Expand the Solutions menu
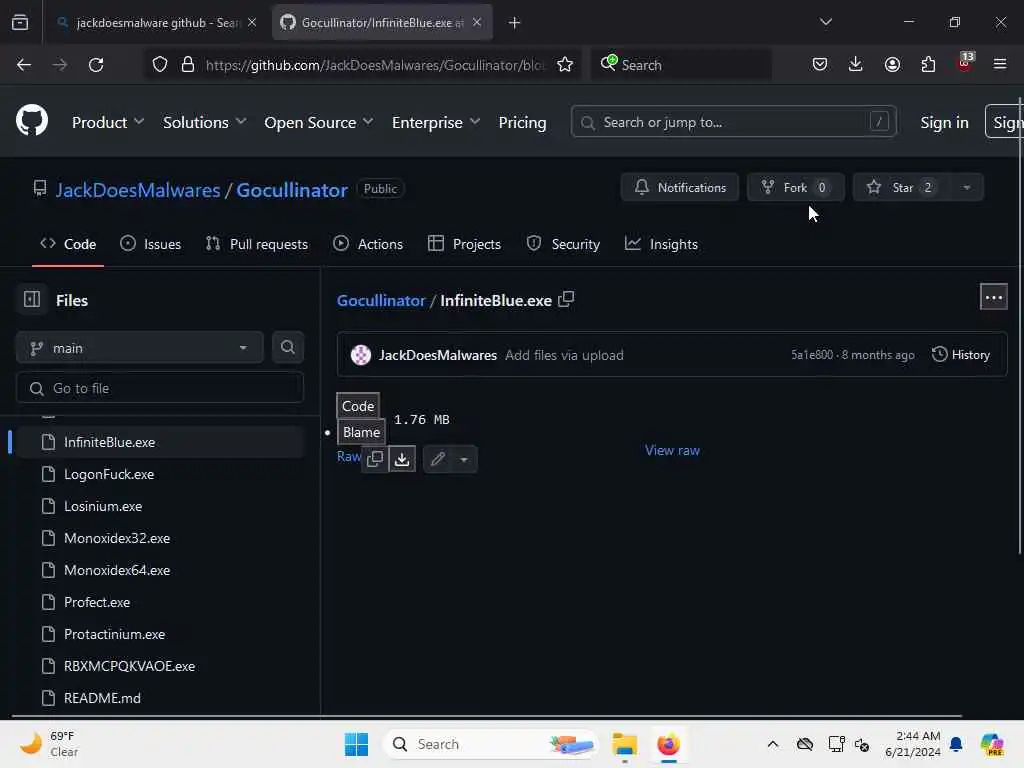This screenshot has height=768, width=1024. click(204, 122)
